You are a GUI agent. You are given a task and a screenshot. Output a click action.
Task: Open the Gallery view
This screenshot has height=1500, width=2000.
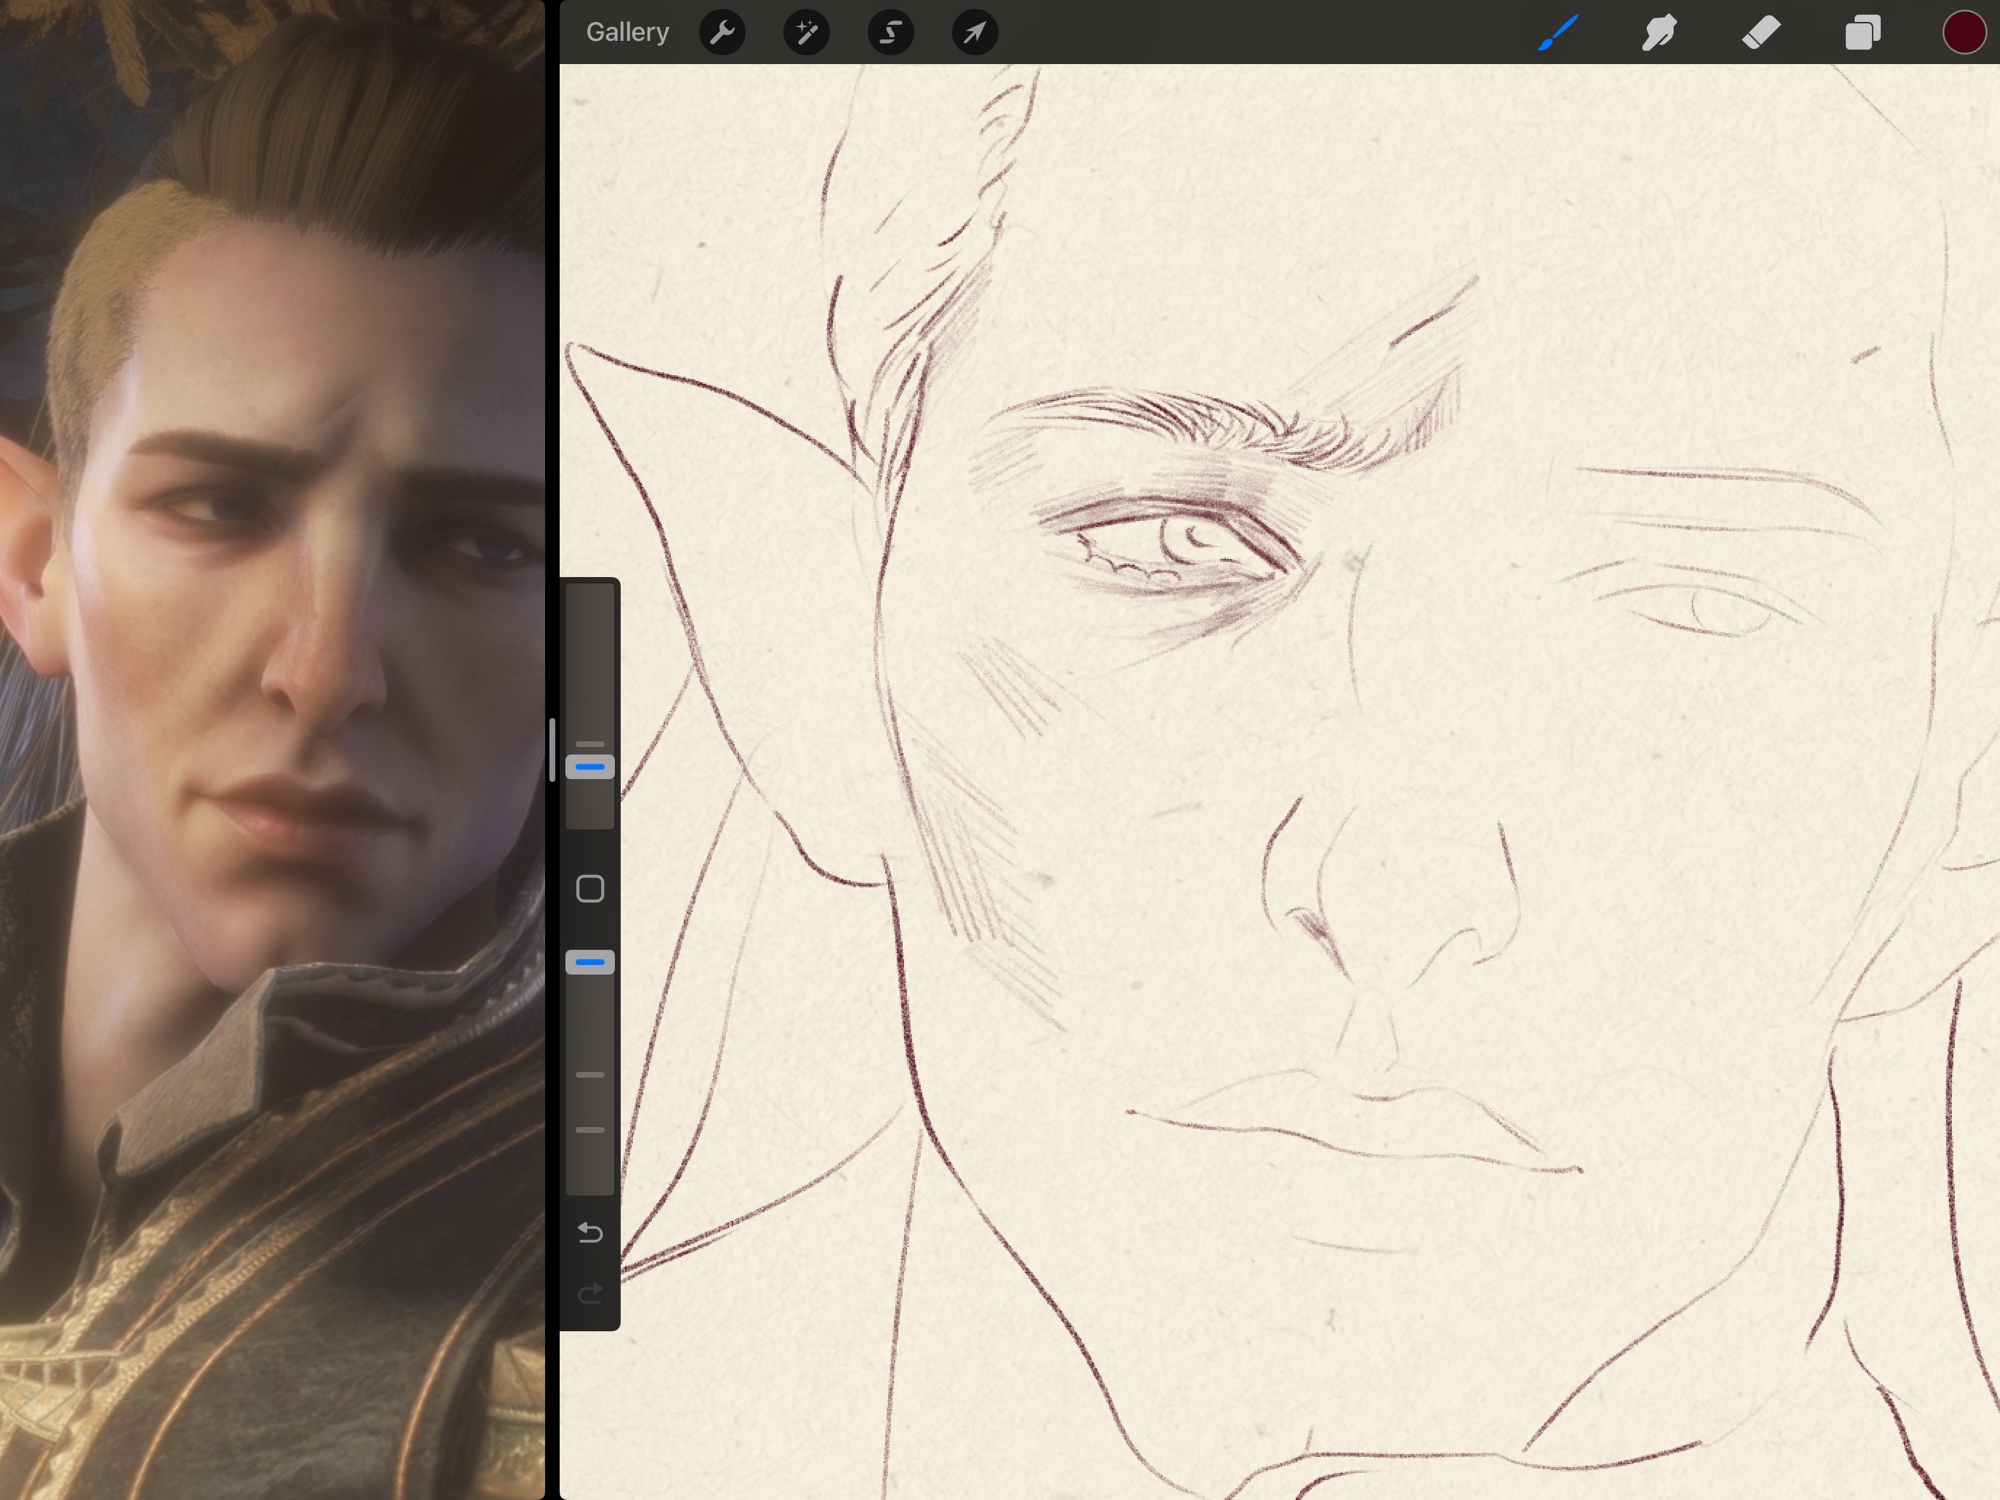(x=627, y=32)
